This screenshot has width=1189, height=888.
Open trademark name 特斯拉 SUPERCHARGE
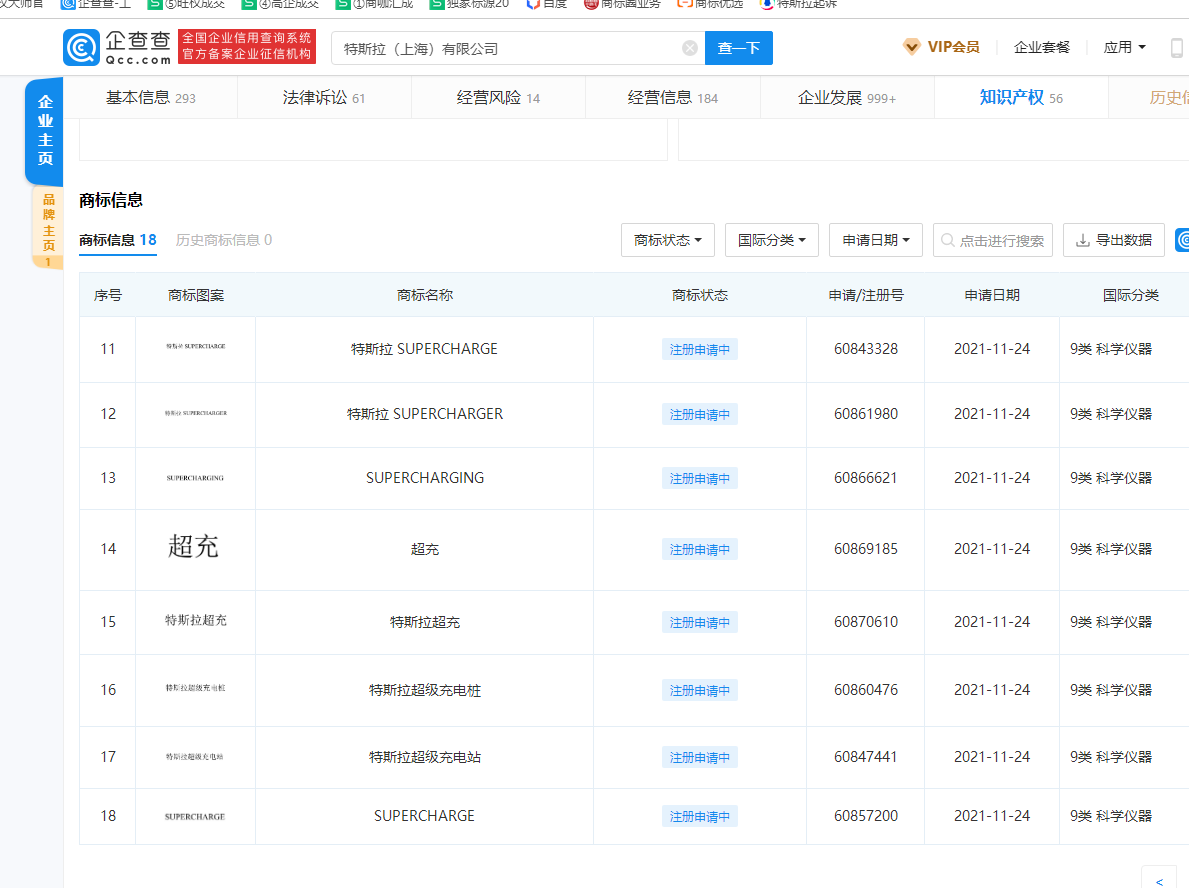coord(425,349)
